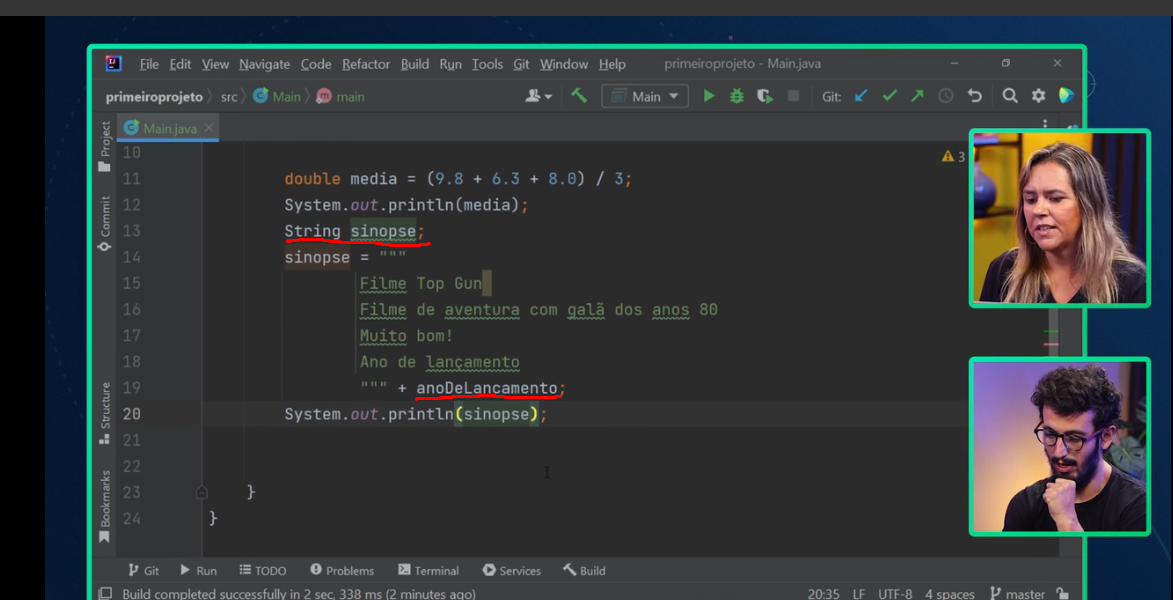The height and width of the screenshot is (600, 1173).
Task: Push commits with the Git push arrow
Action: point(917,96)
